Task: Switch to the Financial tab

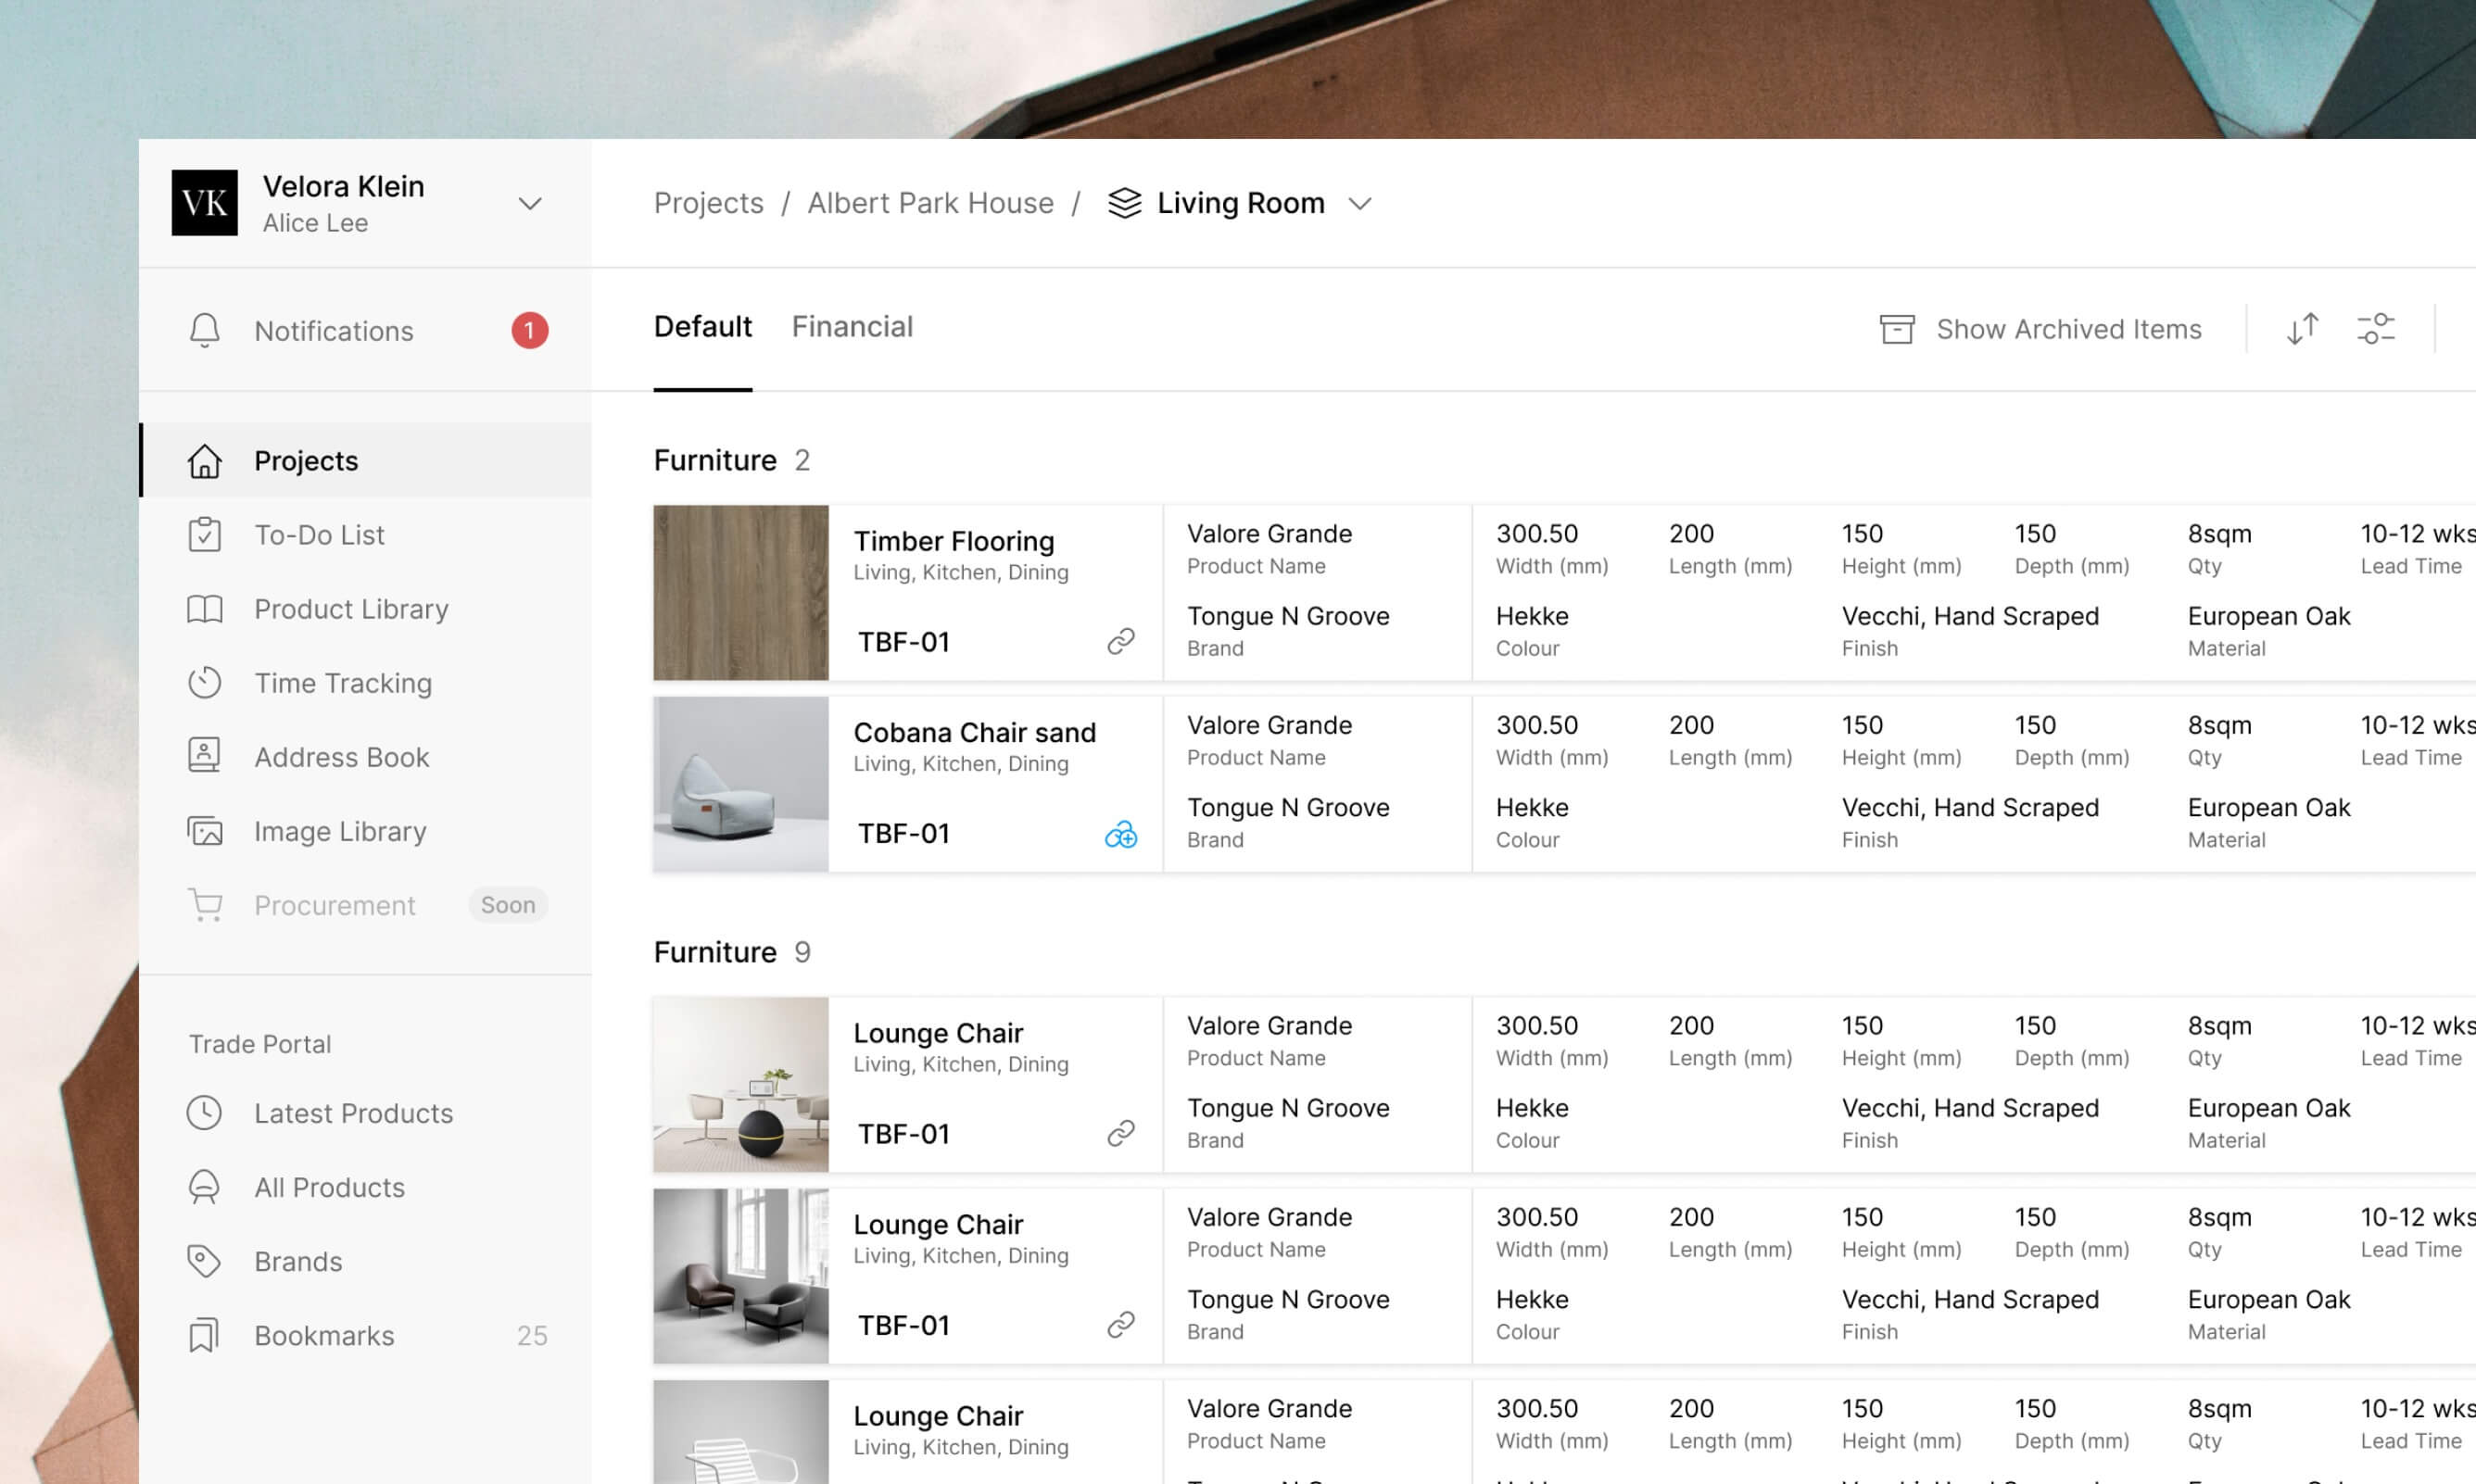Action: click(x=852, y=327)
